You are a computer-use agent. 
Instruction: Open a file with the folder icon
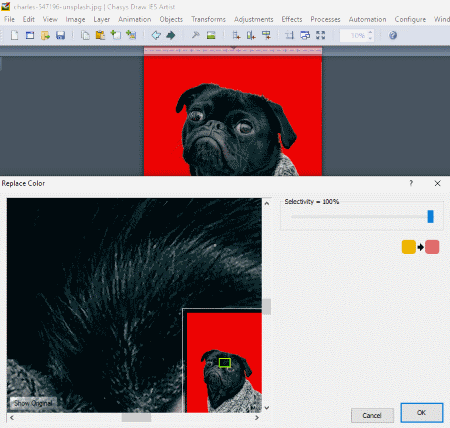point(45,35)
